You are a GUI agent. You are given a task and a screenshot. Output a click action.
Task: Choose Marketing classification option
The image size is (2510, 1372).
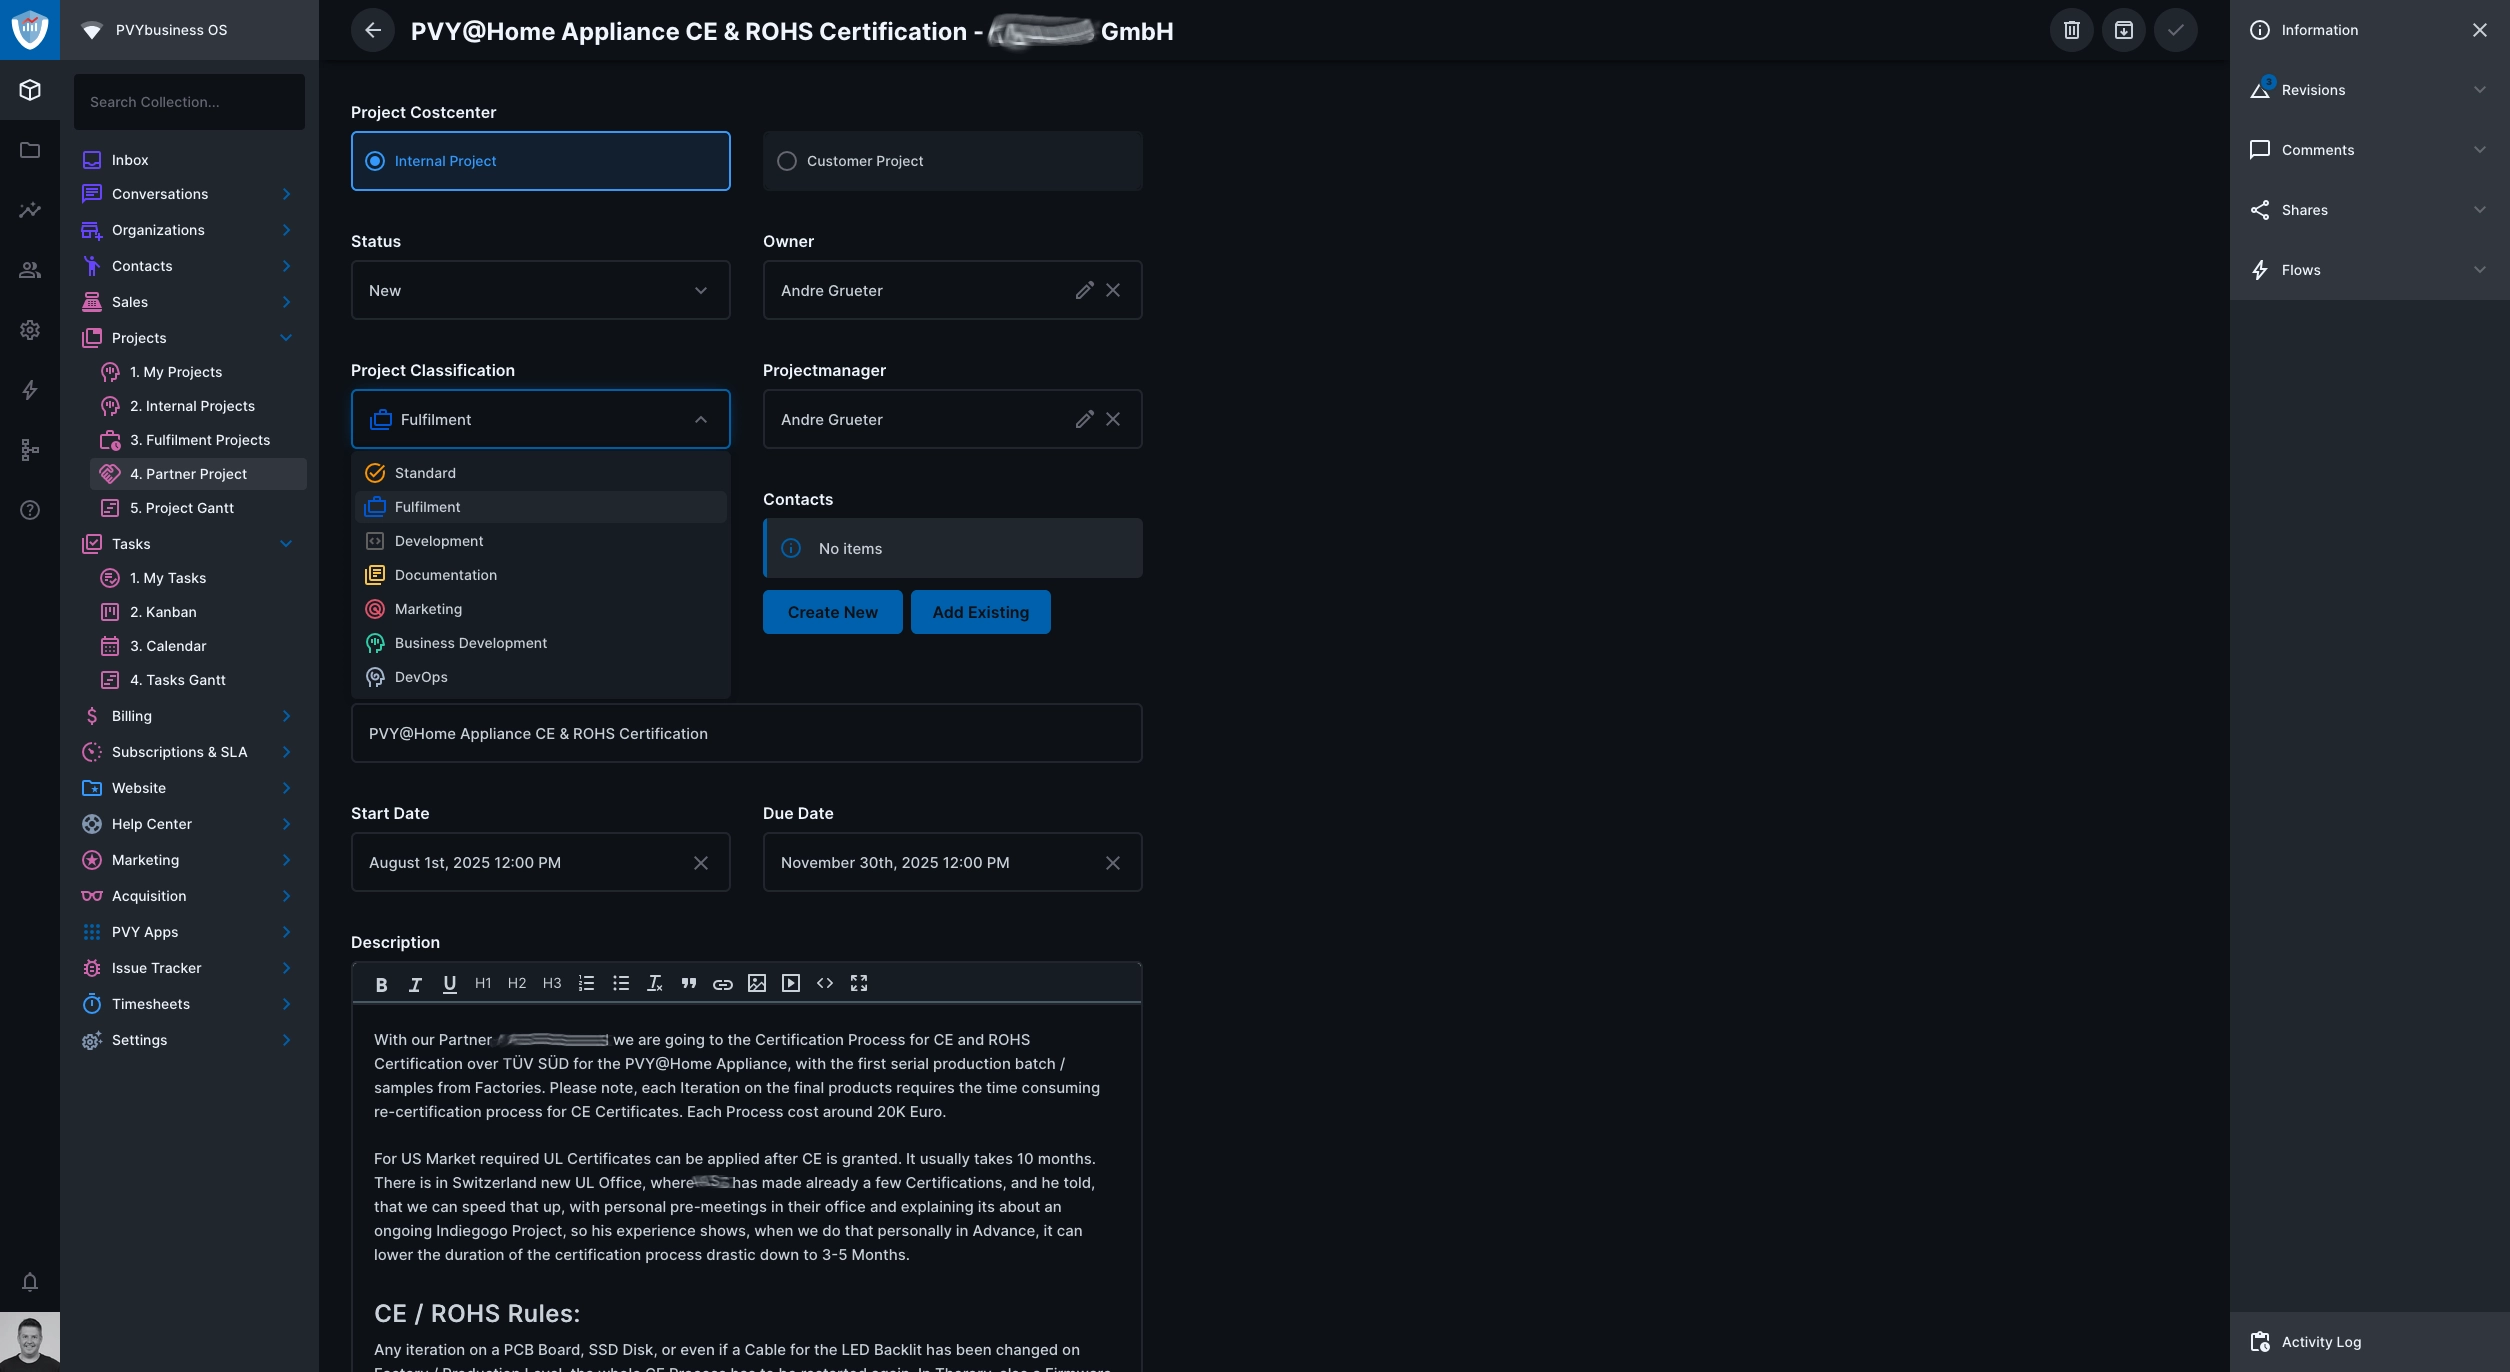541,609
